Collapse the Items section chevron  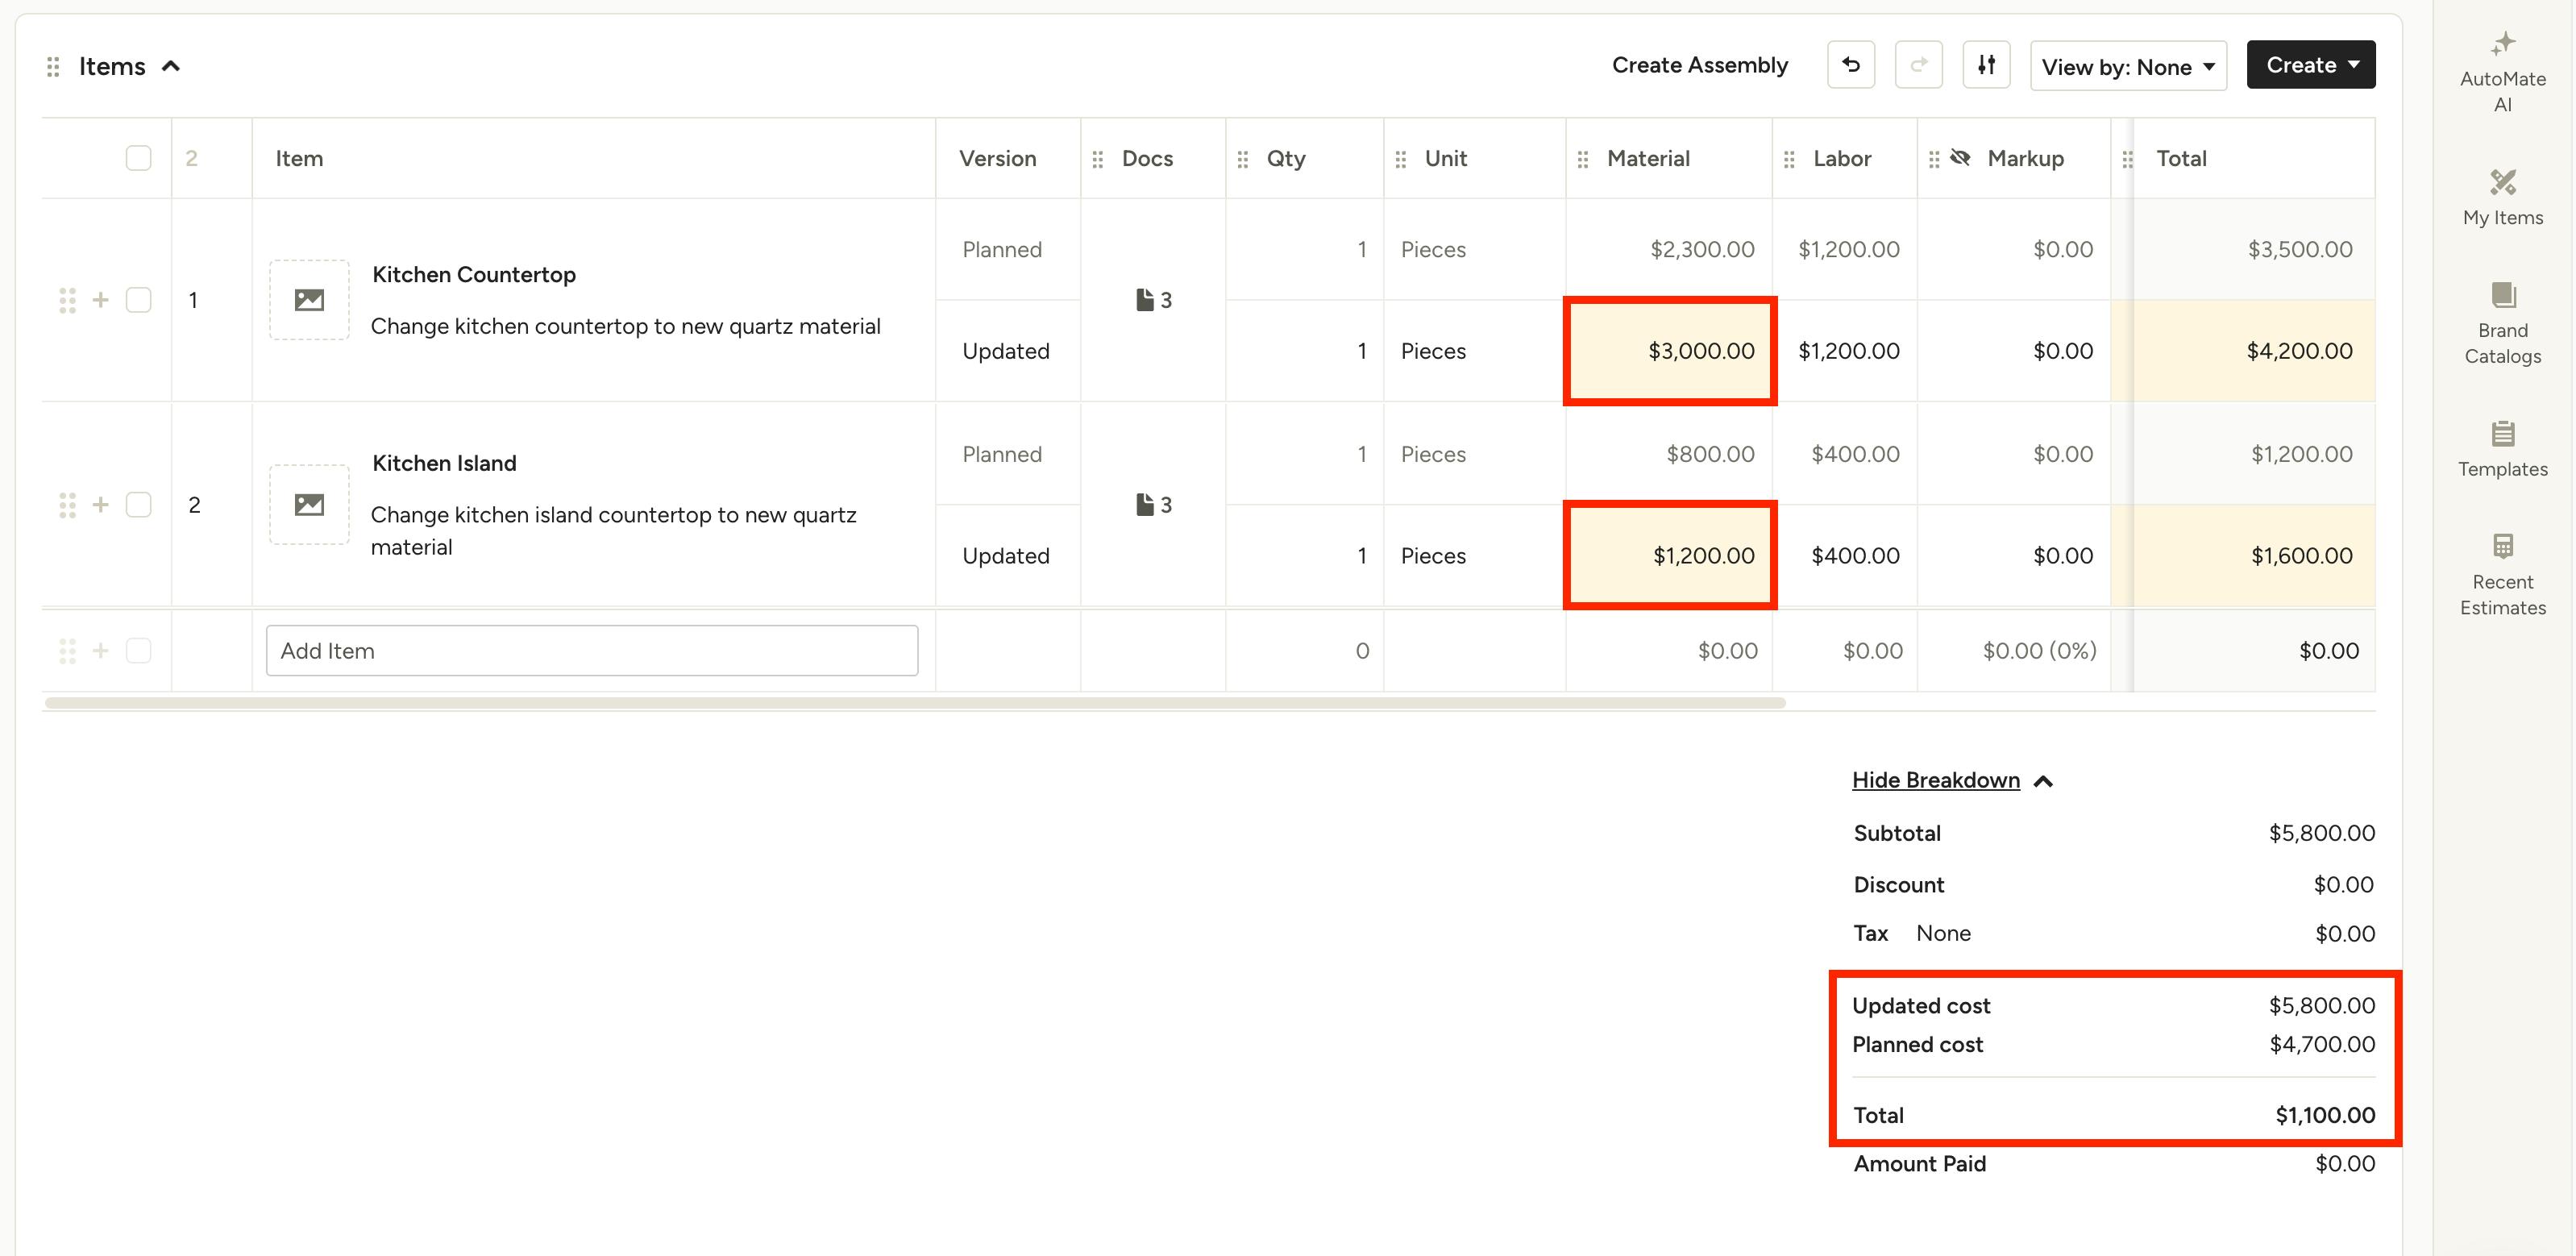tap(171, 66)
